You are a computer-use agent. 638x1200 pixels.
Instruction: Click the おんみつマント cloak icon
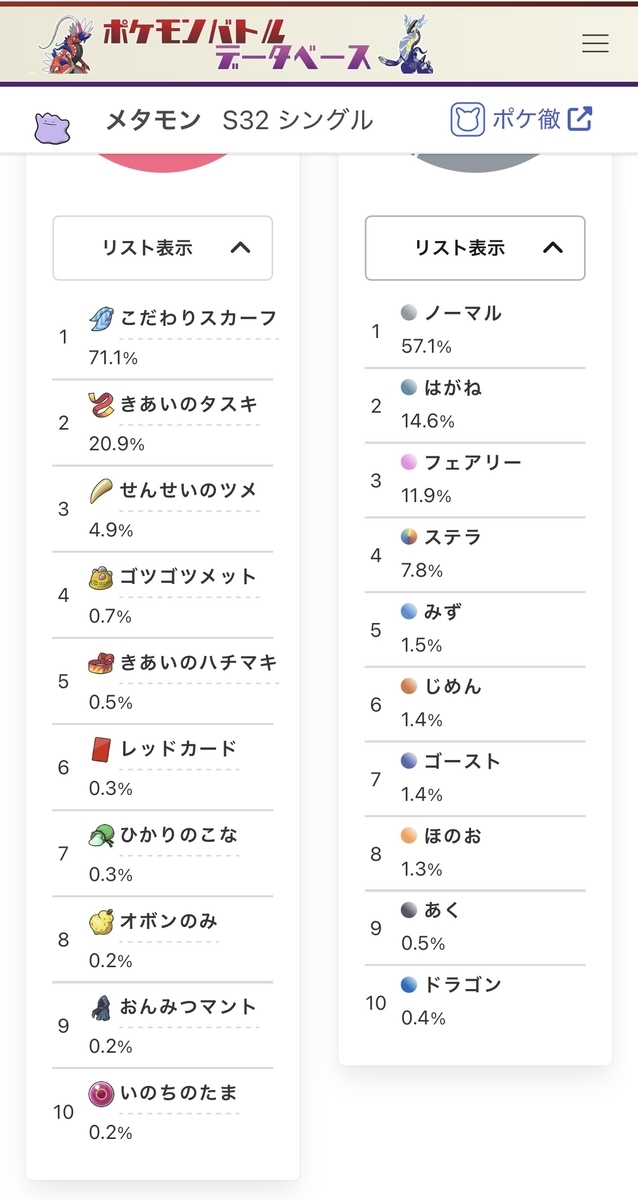(102, 1007)
